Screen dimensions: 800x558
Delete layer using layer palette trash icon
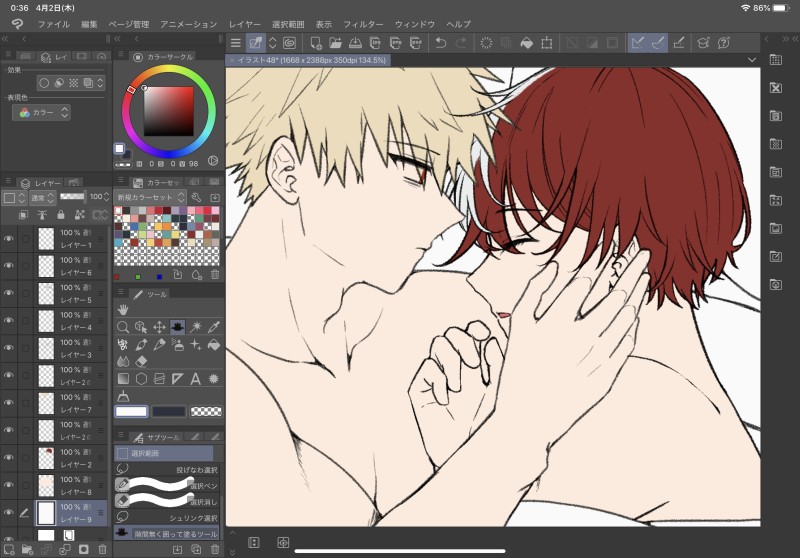click(x=102, y=549)
